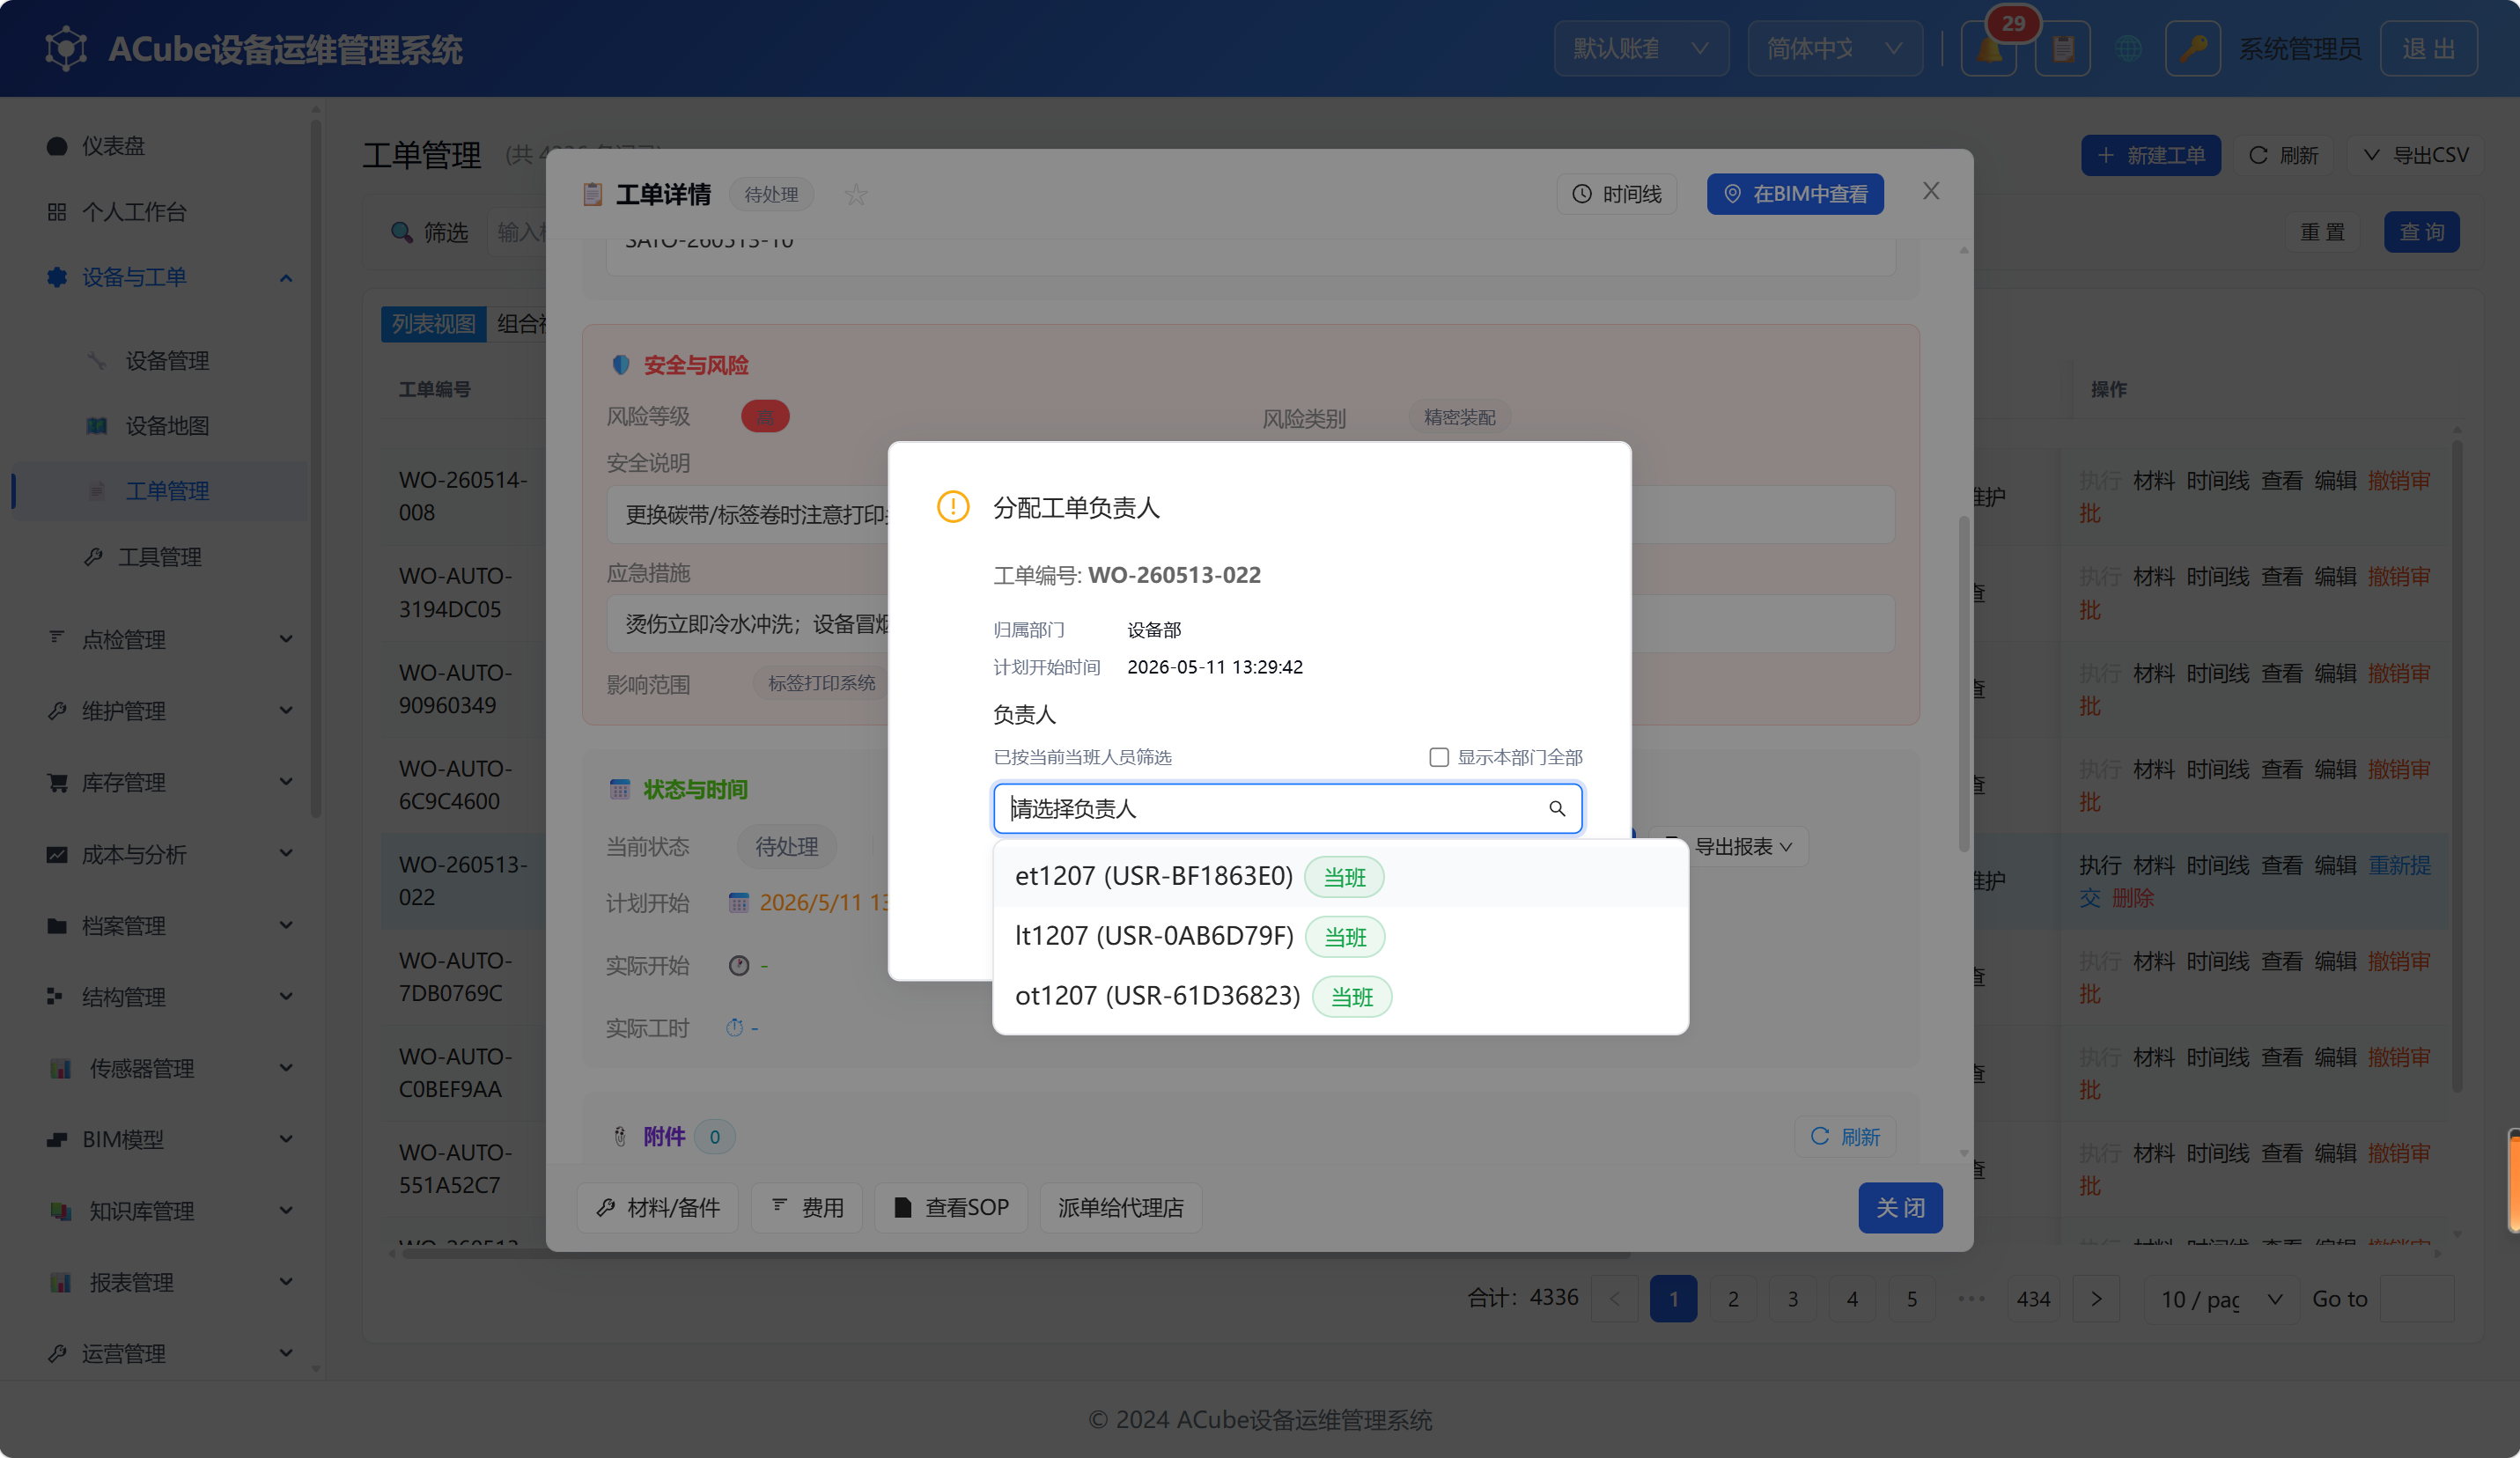Image resolution: width=2520 pixels, height=1458 pixels.
Task: Open 默认账套 dropdown in header
Action: point(1641,48)
